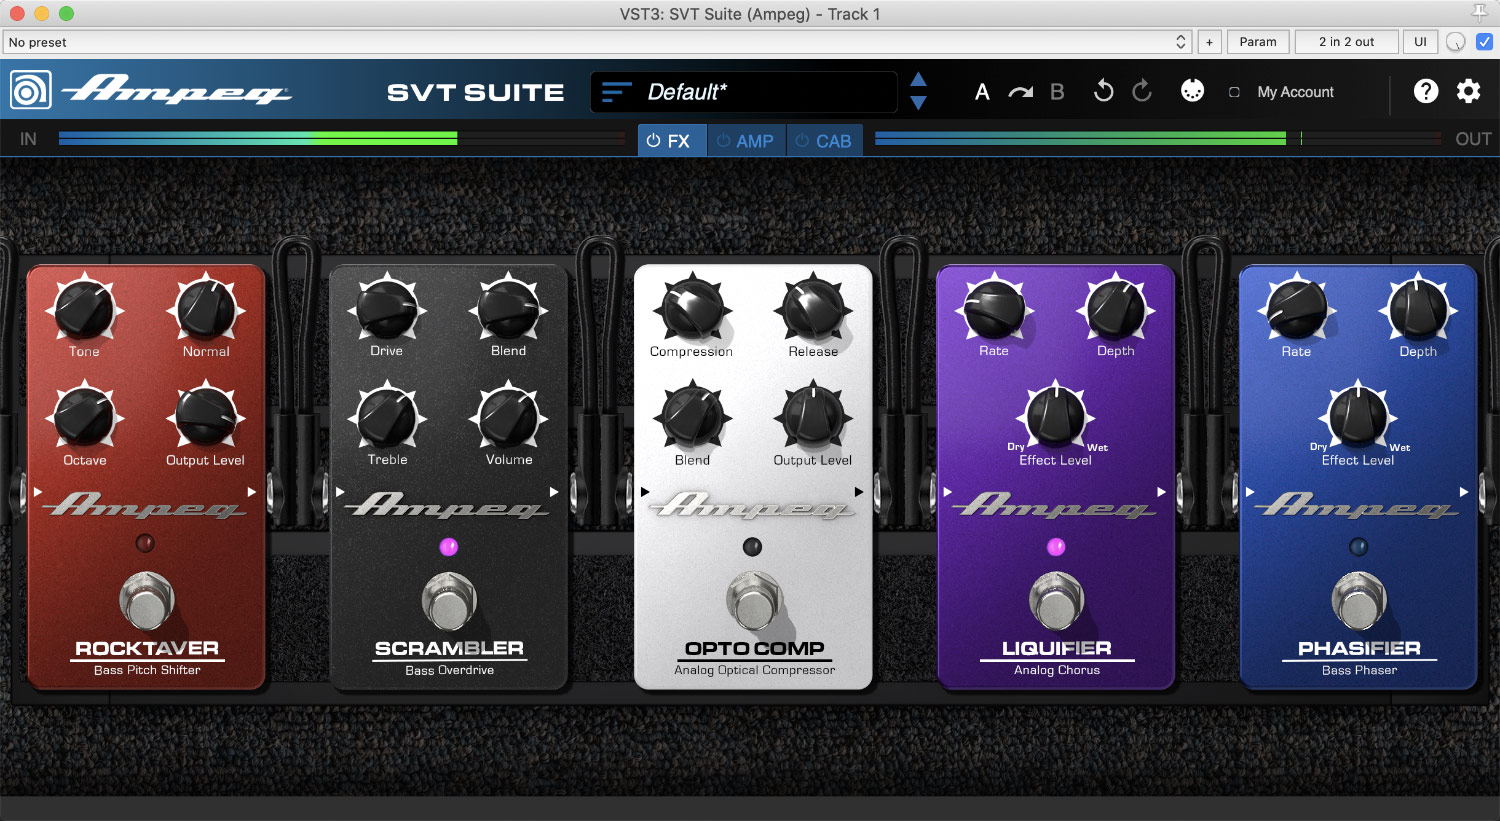Click the Opto Comp Blend knob
Viewport: 1500px width, 821px height.
click(x=692, y=417)
